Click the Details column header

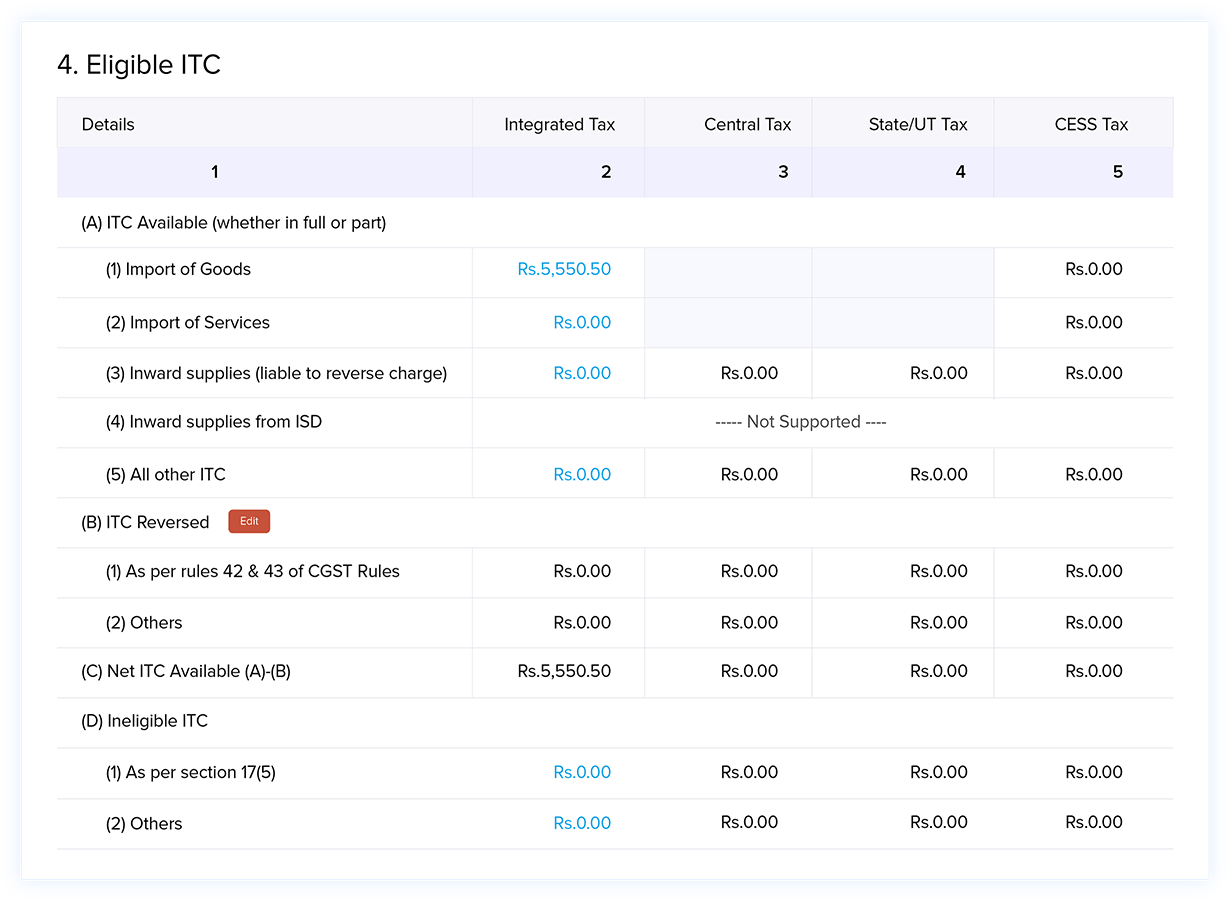[x=108, y=125]
